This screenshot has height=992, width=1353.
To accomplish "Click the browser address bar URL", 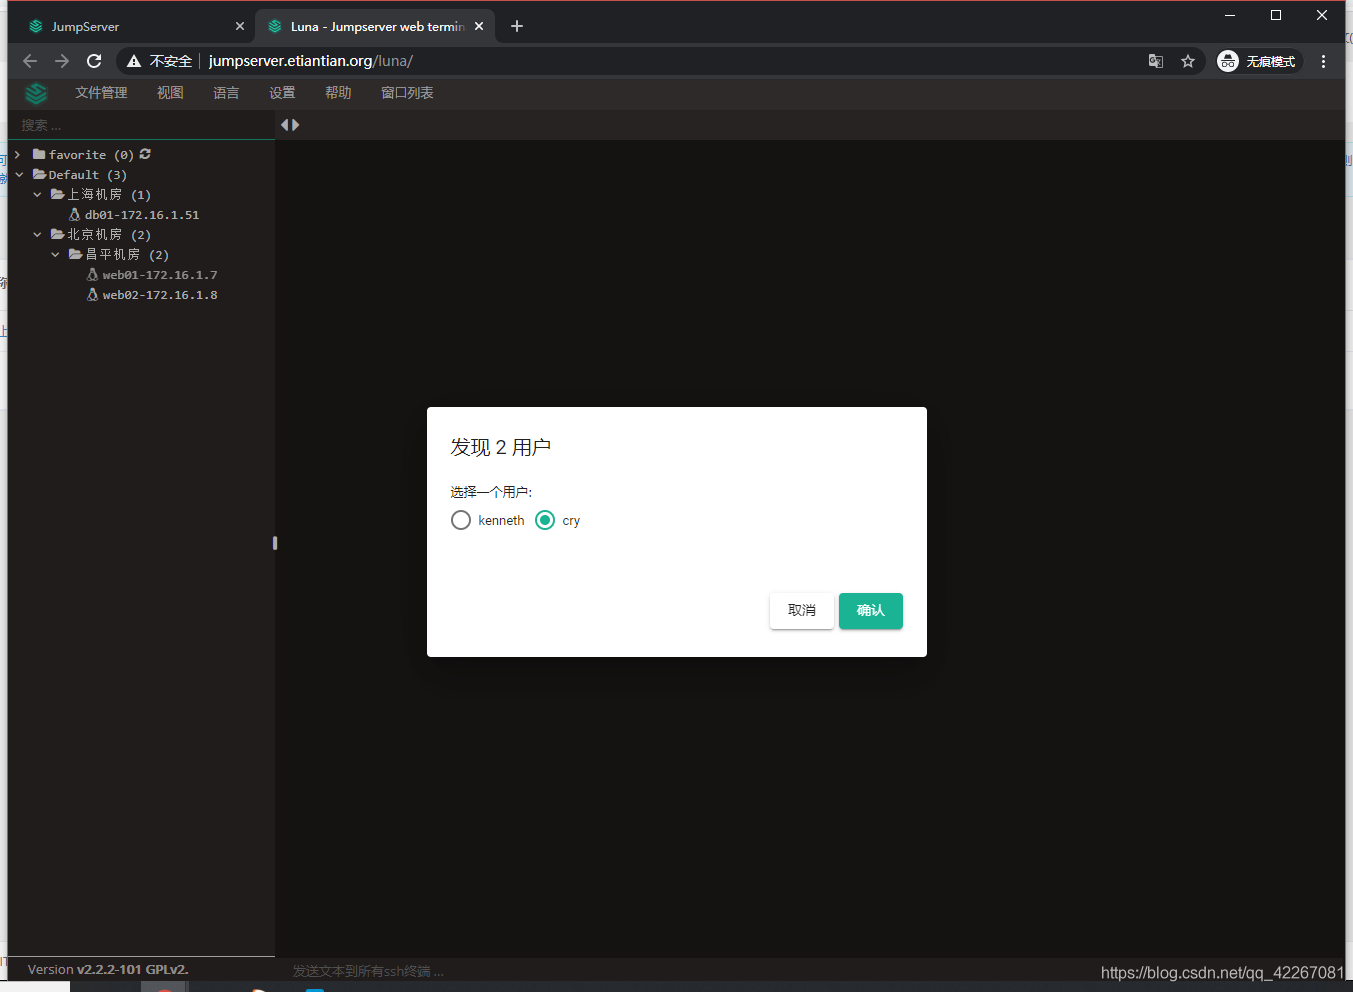I will (x=310, y=61).
